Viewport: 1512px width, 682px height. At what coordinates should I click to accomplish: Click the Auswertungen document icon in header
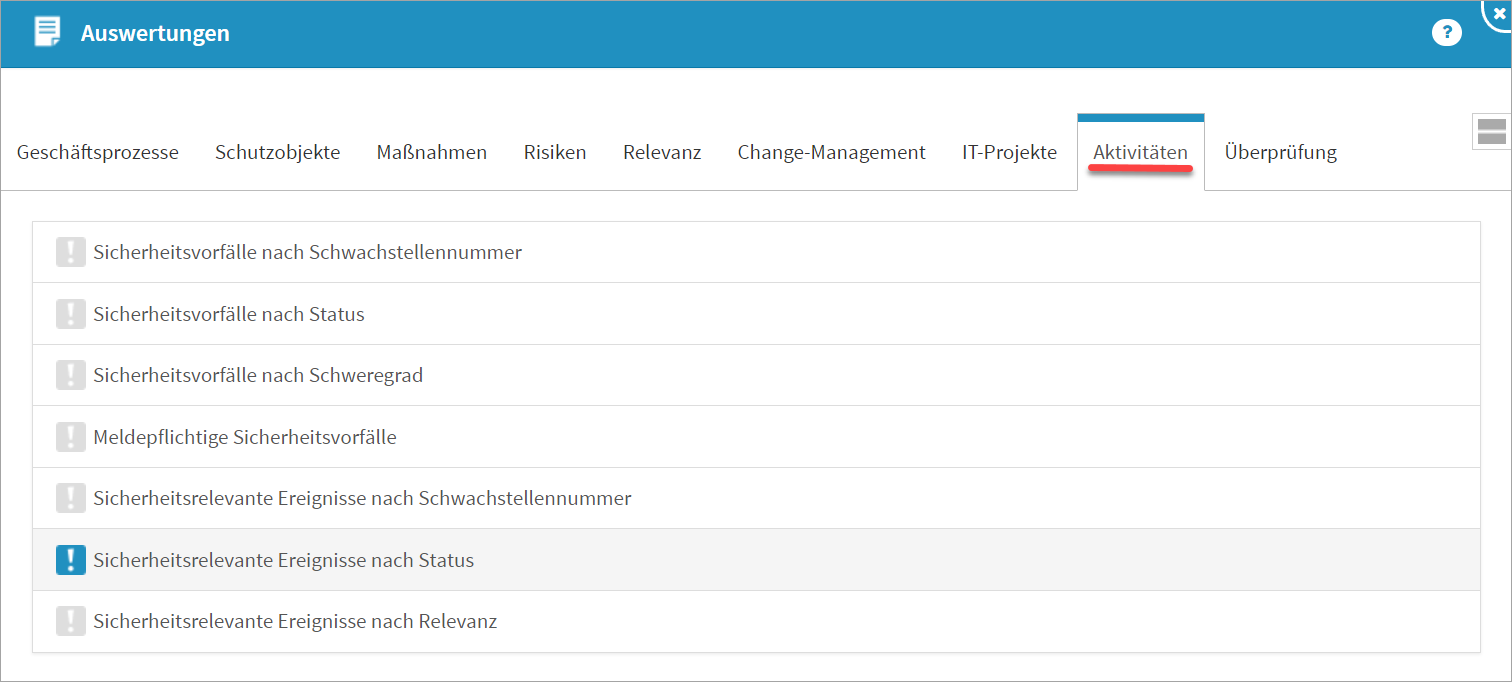point(47,33)
